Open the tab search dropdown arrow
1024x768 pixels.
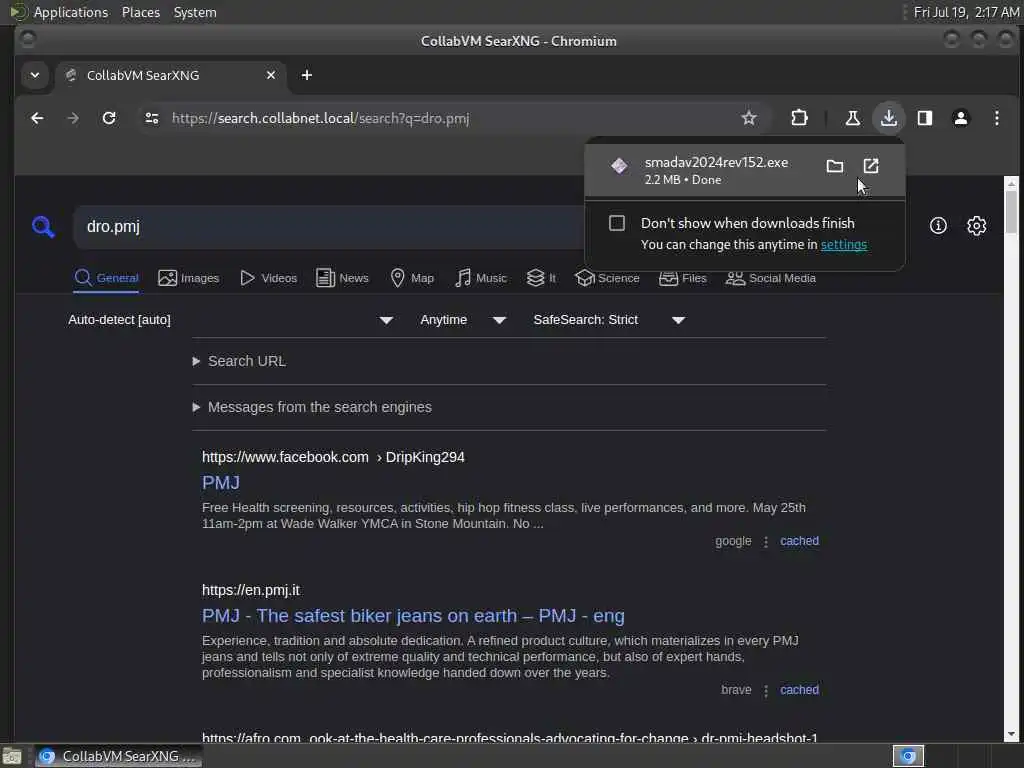[x=35, y=75]
